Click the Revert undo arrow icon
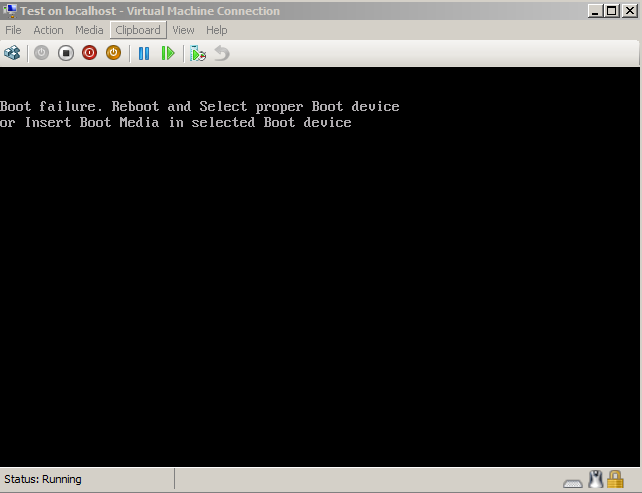 point(222,53)
